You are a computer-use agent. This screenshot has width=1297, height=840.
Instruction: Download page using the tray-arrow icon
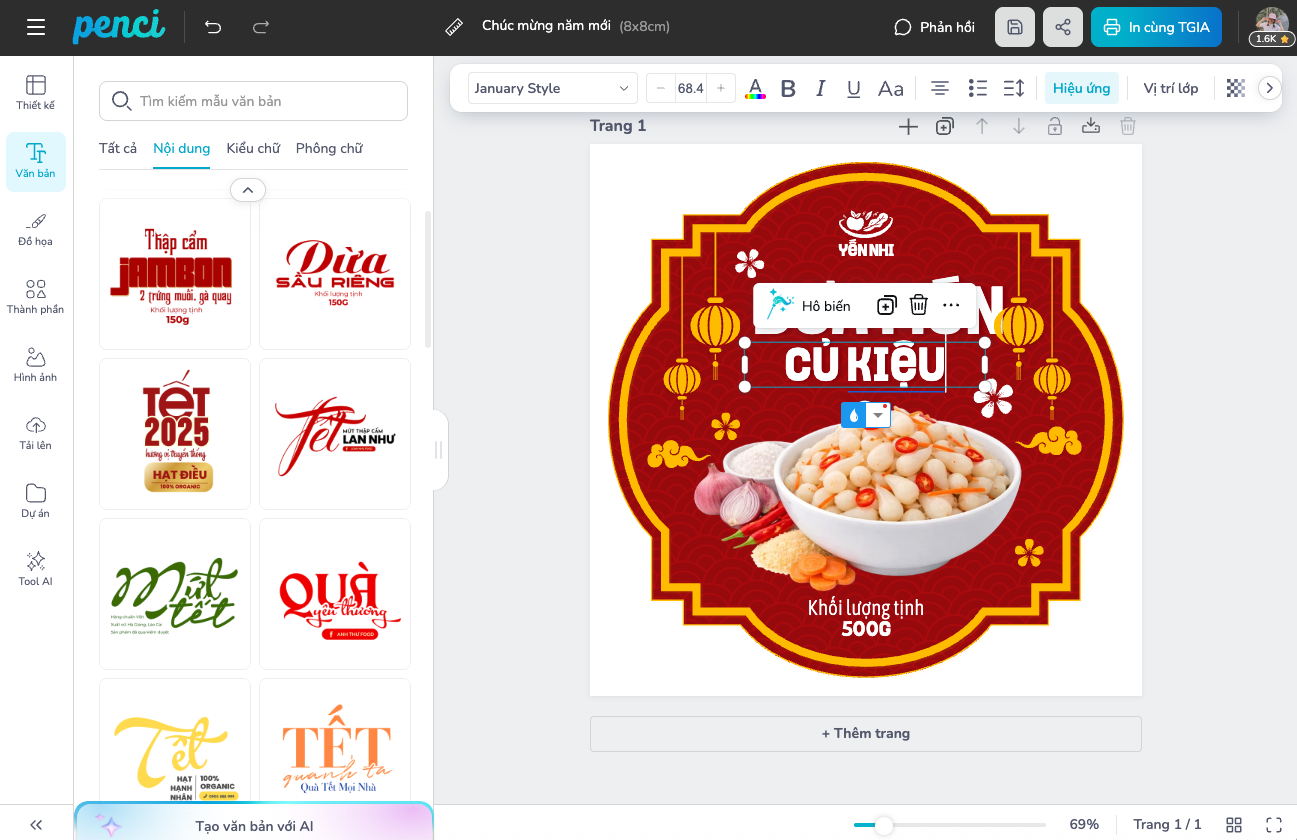(1091, 126)
